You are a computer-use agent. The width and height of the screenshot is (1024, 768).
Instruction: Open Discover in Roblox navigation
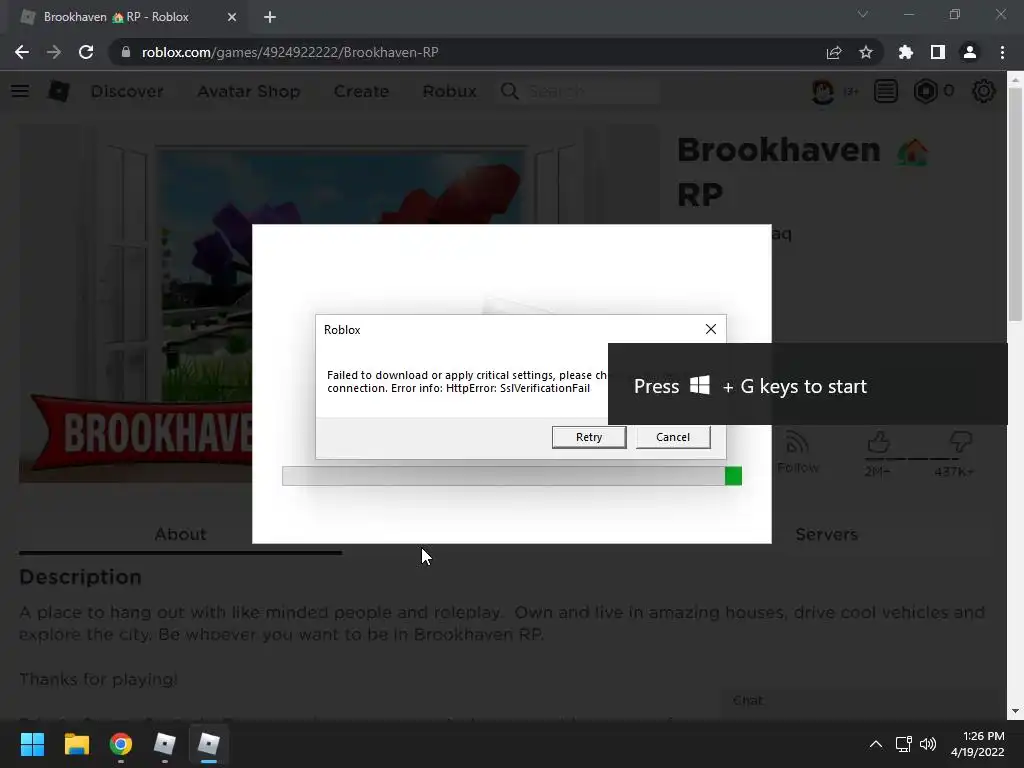127,91
